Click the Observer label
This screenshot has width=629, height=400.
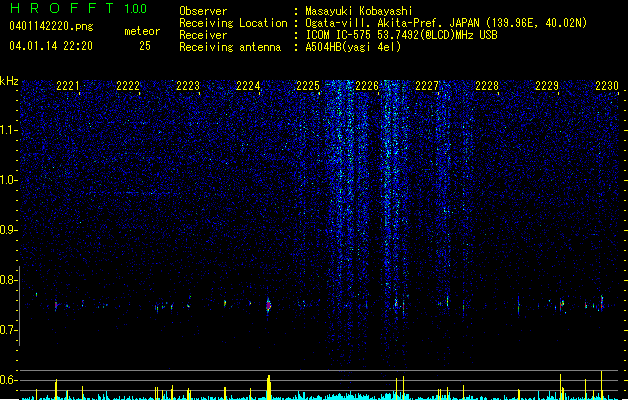click(x=203, y=11)
